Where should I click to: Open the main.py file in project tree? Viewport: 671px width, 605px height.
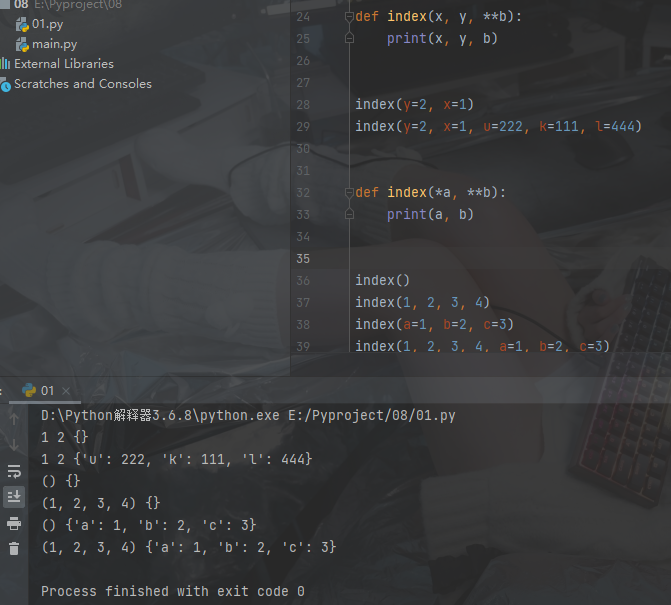coord(54,44)
